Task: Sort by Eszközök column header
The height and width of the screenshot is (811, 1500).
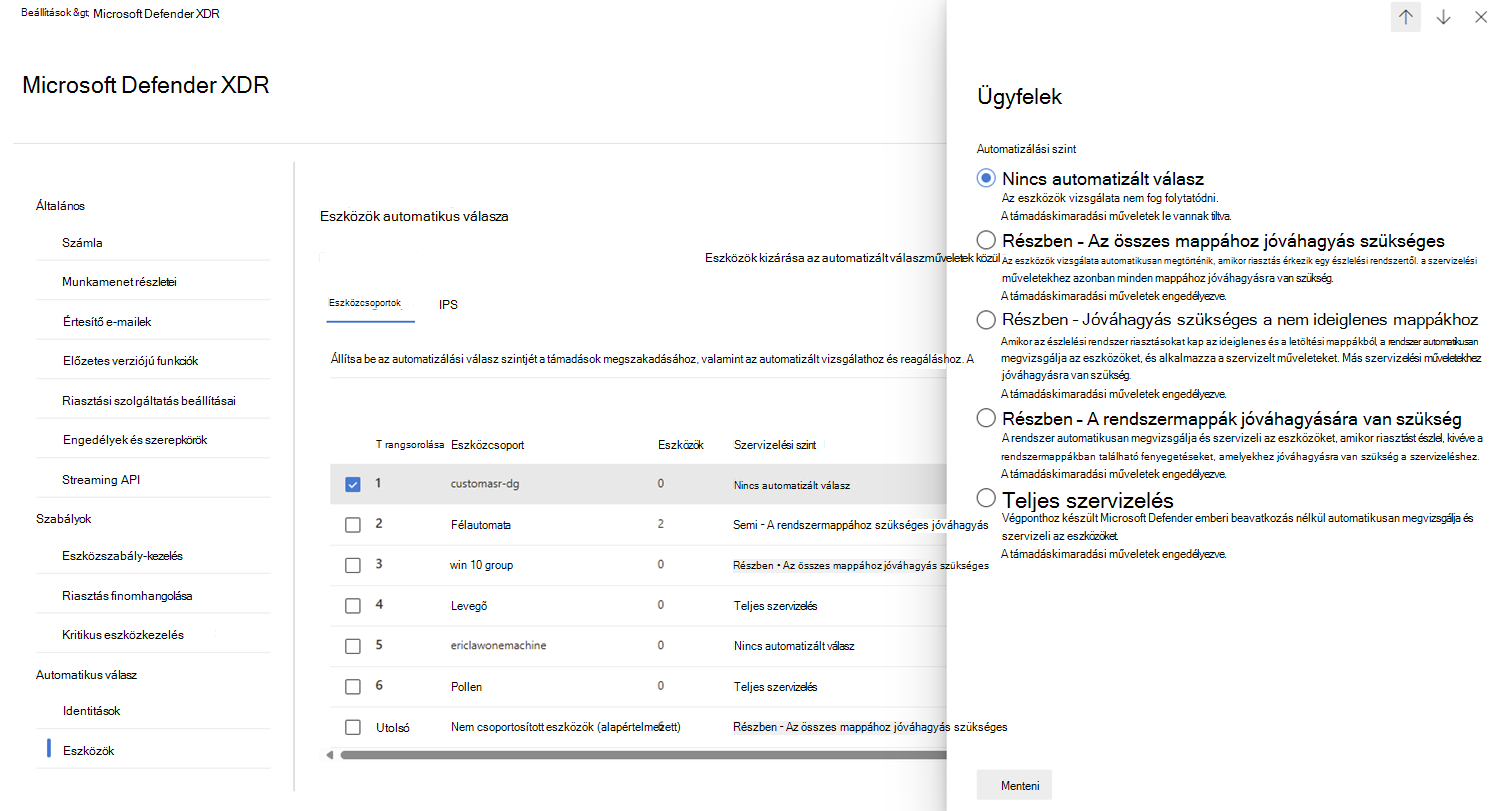Action: [x=680, y=445]
